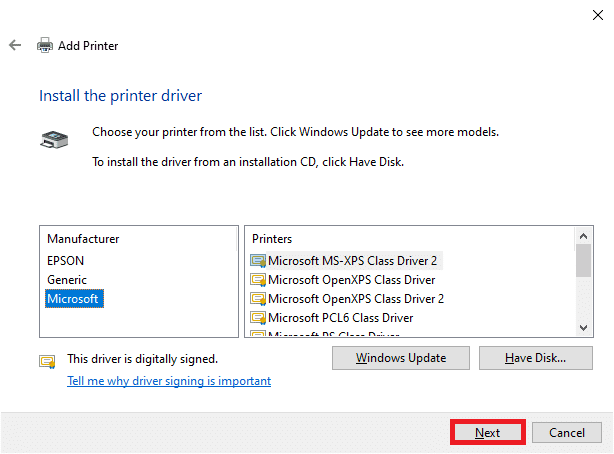Cancel the printer installation
This screenshot has height=454, width=614.
567,432
